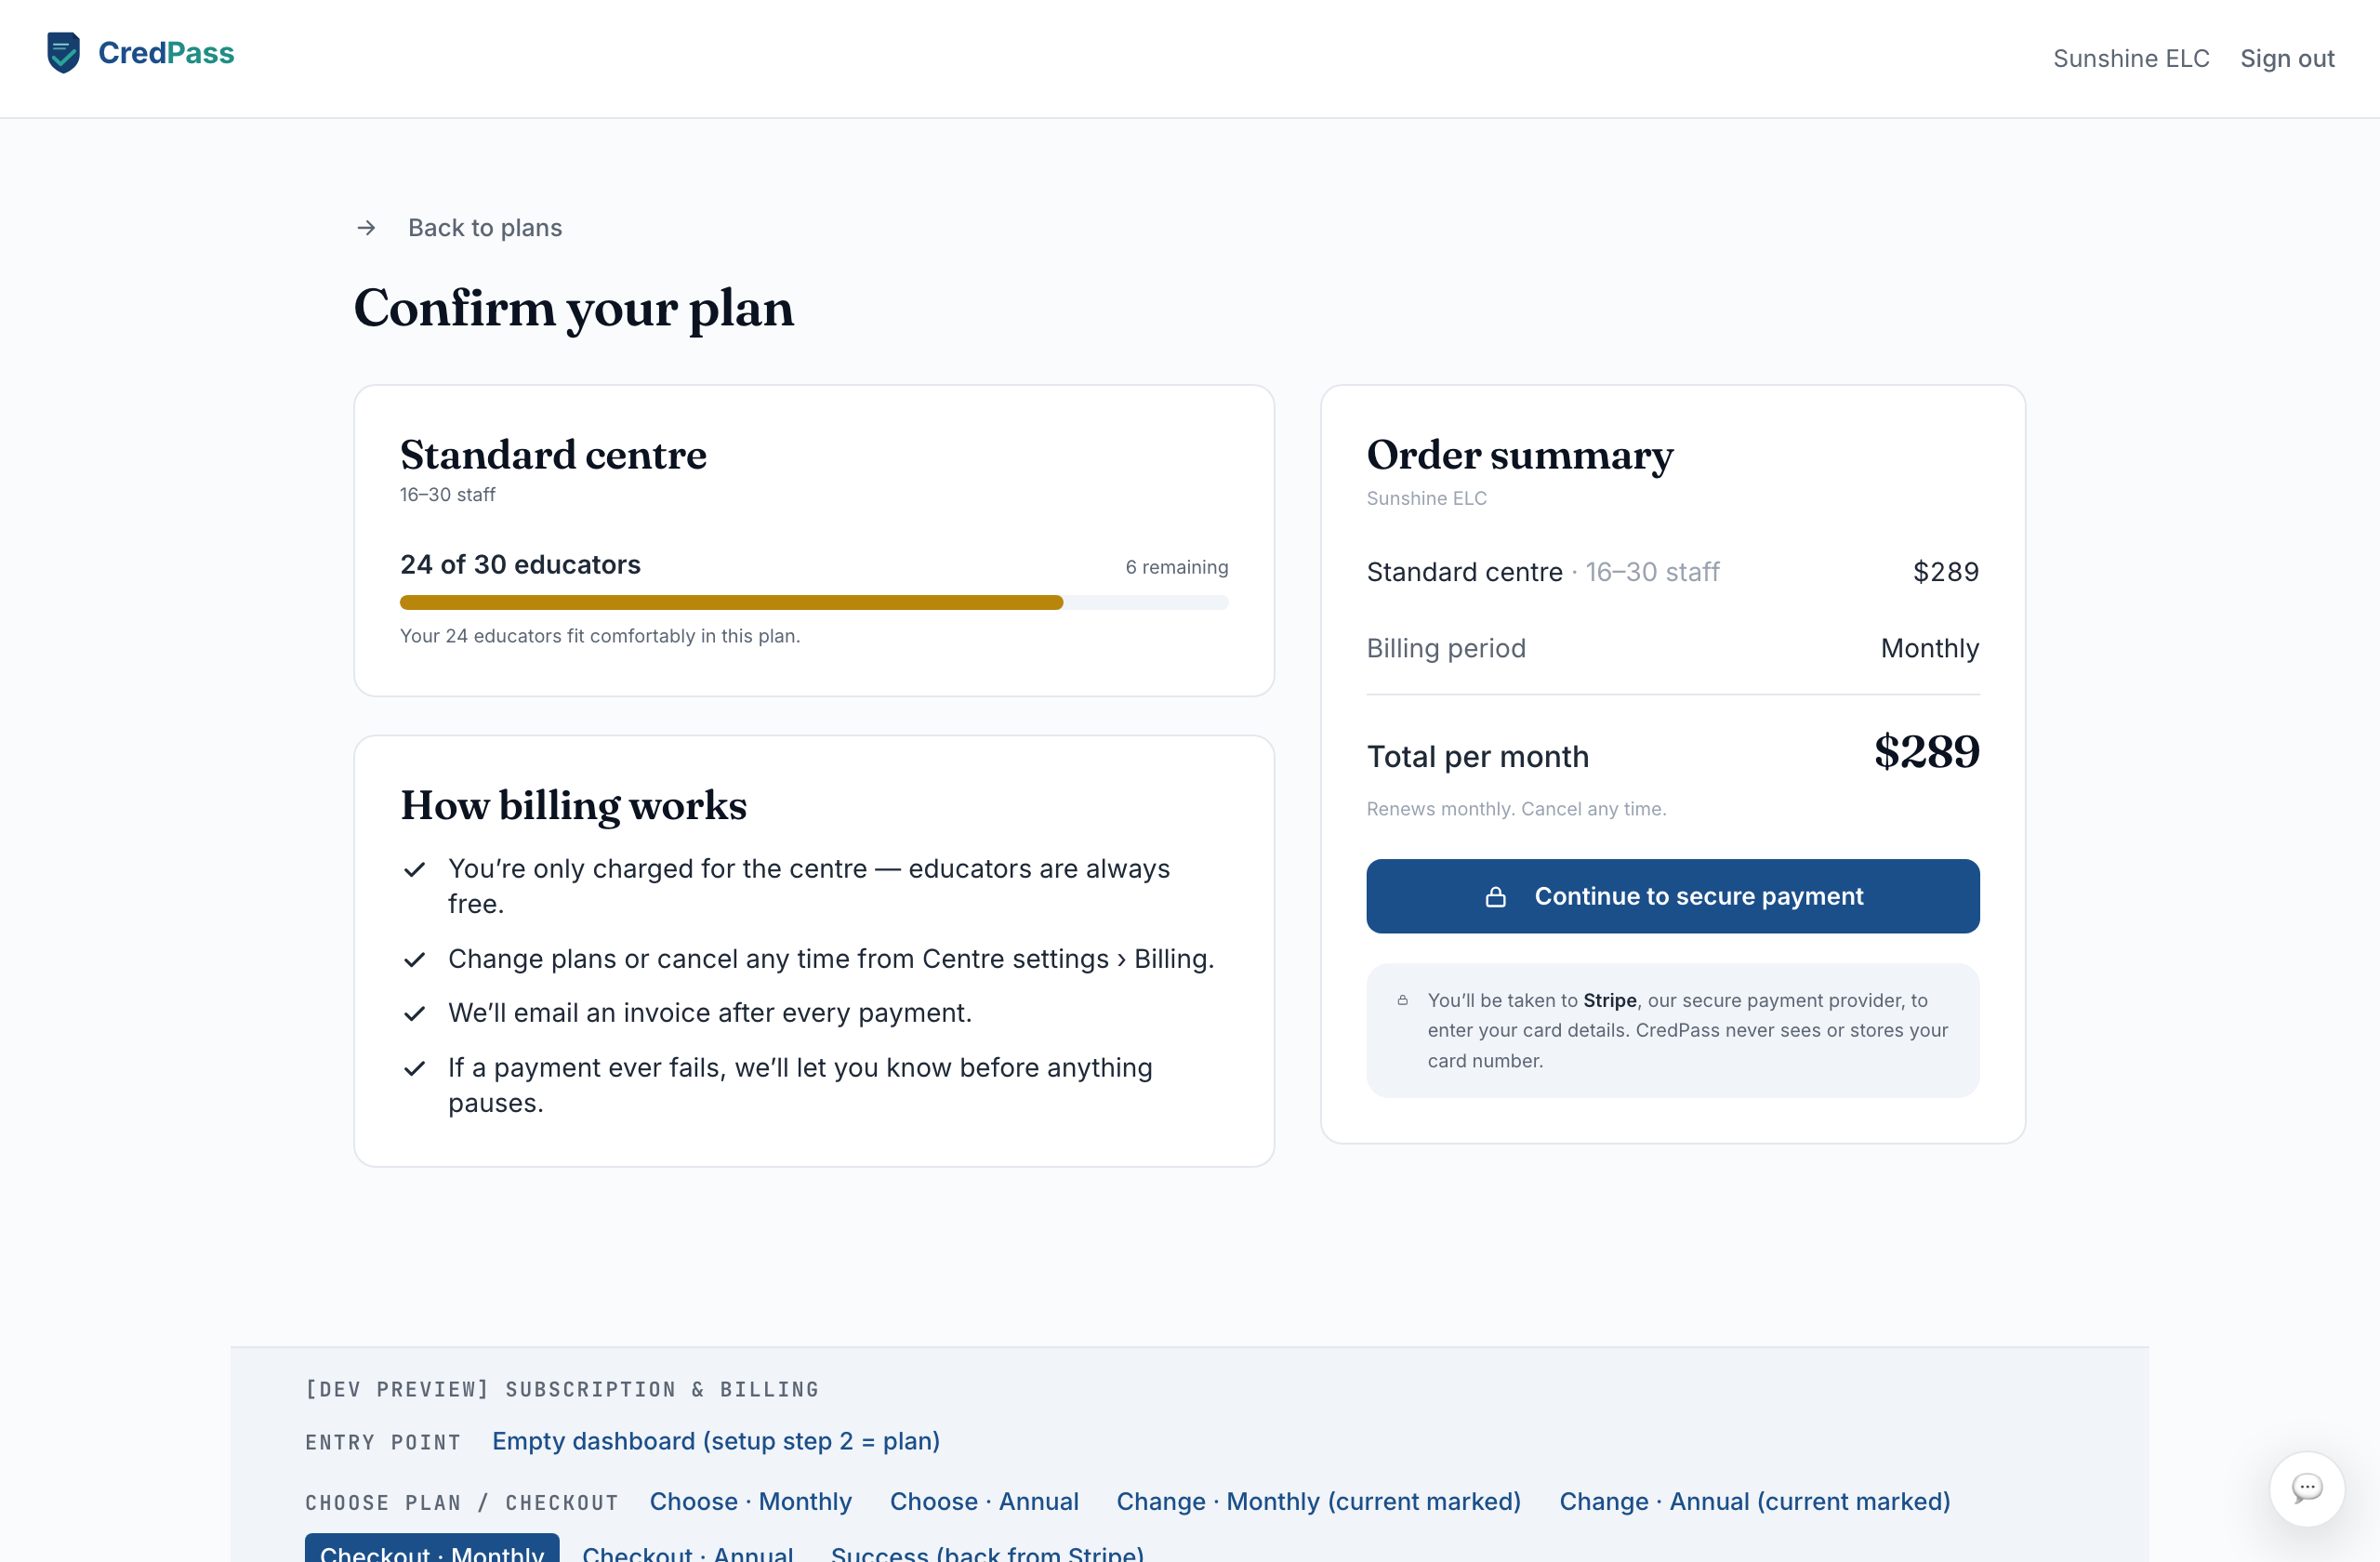Click checkmark next to payment ever fails
2380x1562 pixels.
414,1068
